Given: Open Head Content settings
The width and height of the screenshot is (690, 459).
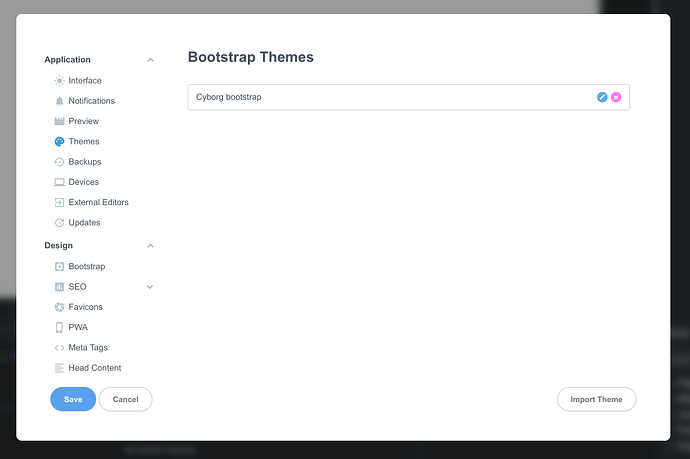Looking at the screenshot, I should pos(95,368).
